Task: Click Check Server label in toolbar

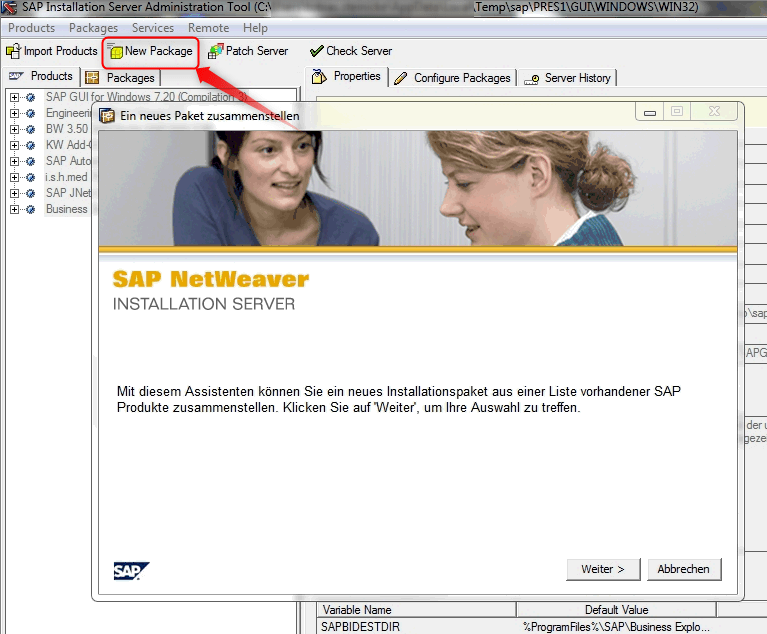Action: tap(359, 51)
